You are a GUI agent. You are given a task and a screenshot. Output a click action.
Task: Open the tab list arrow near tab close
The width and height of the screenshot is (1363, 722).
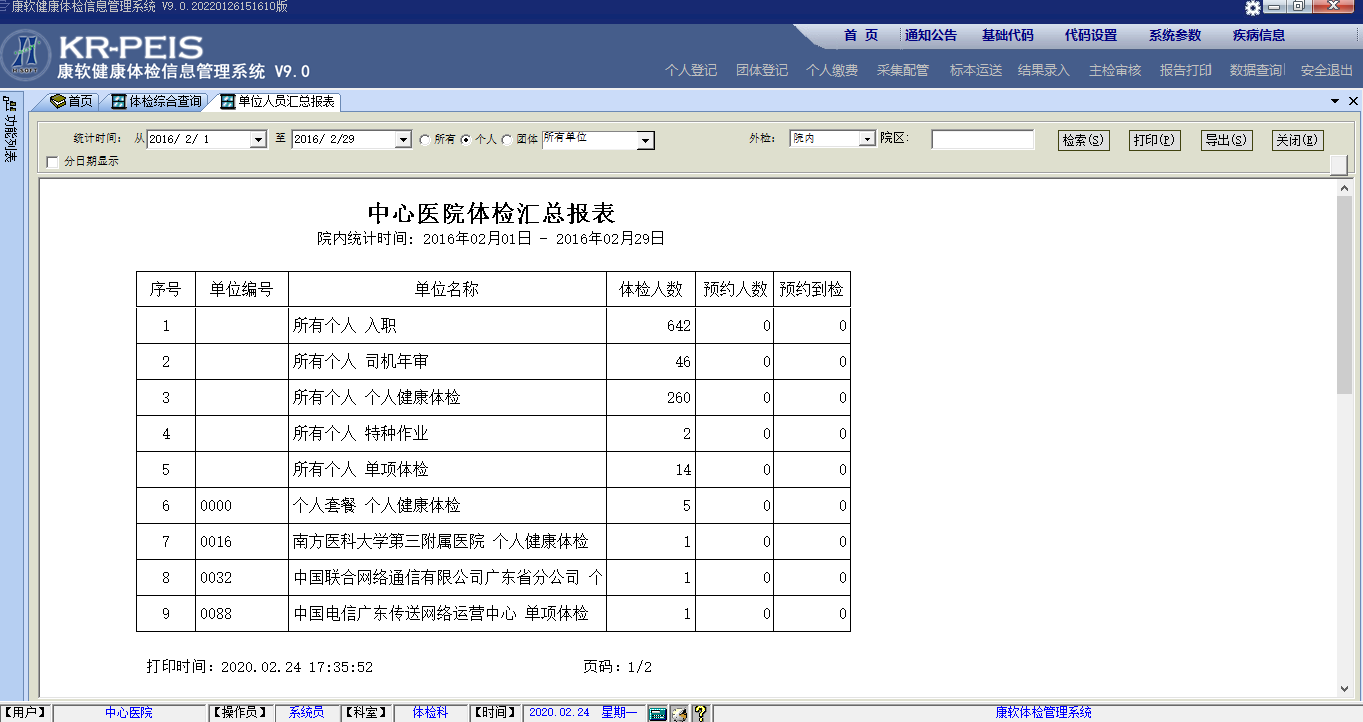[1335, 102]
